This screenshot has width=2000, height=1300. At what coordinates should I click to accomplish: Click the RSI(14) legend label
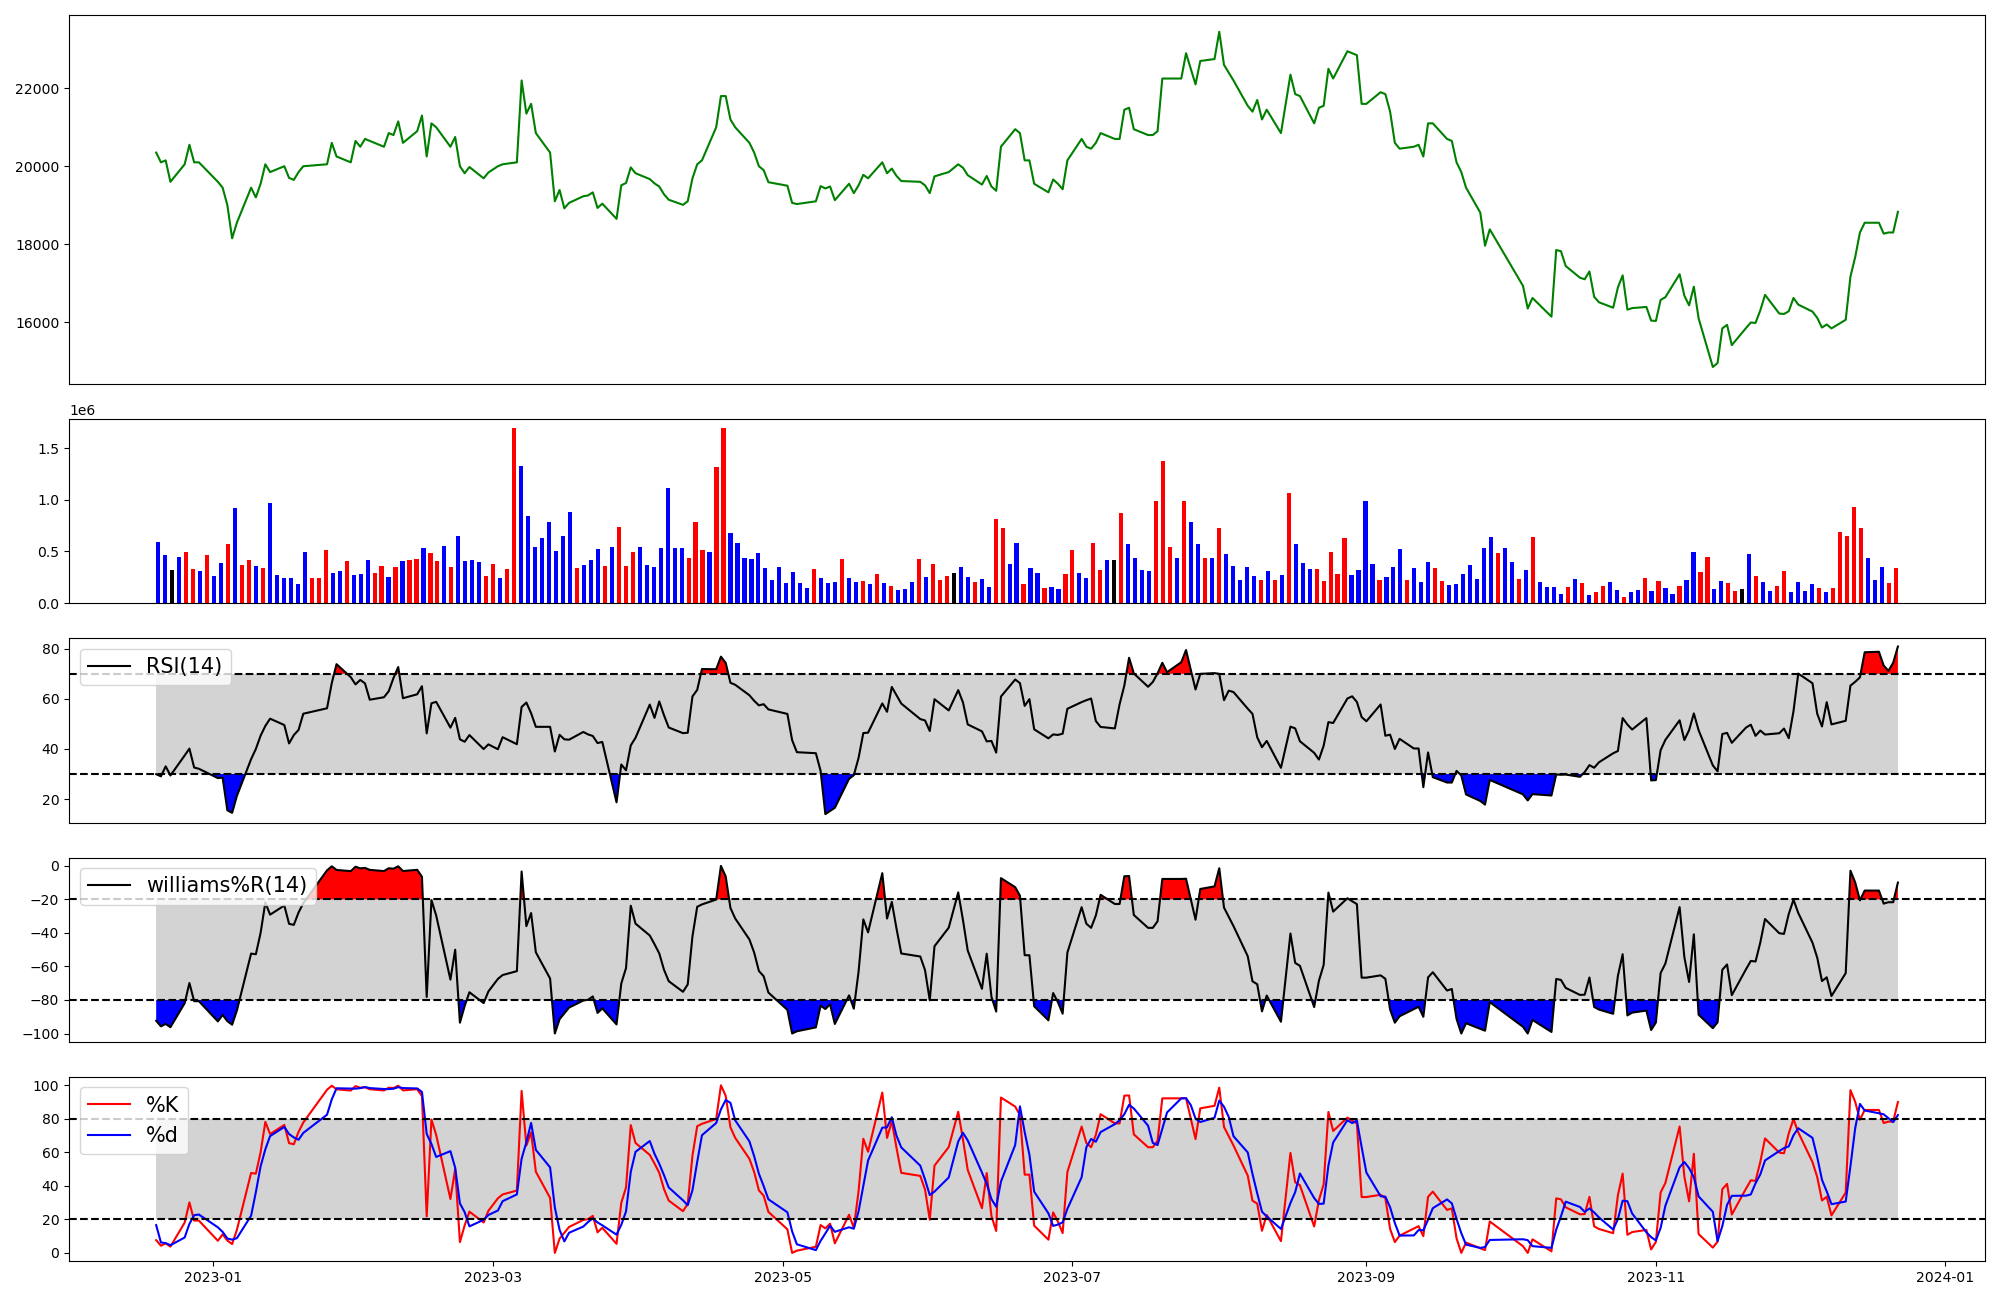coord(184,666)
